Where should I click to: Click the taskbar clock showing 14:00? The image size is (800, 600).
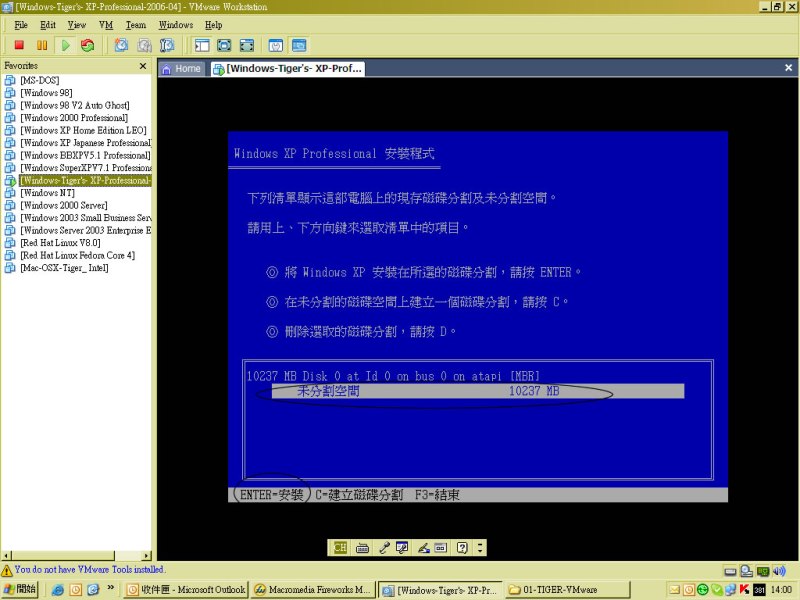(x=781, y=590)
